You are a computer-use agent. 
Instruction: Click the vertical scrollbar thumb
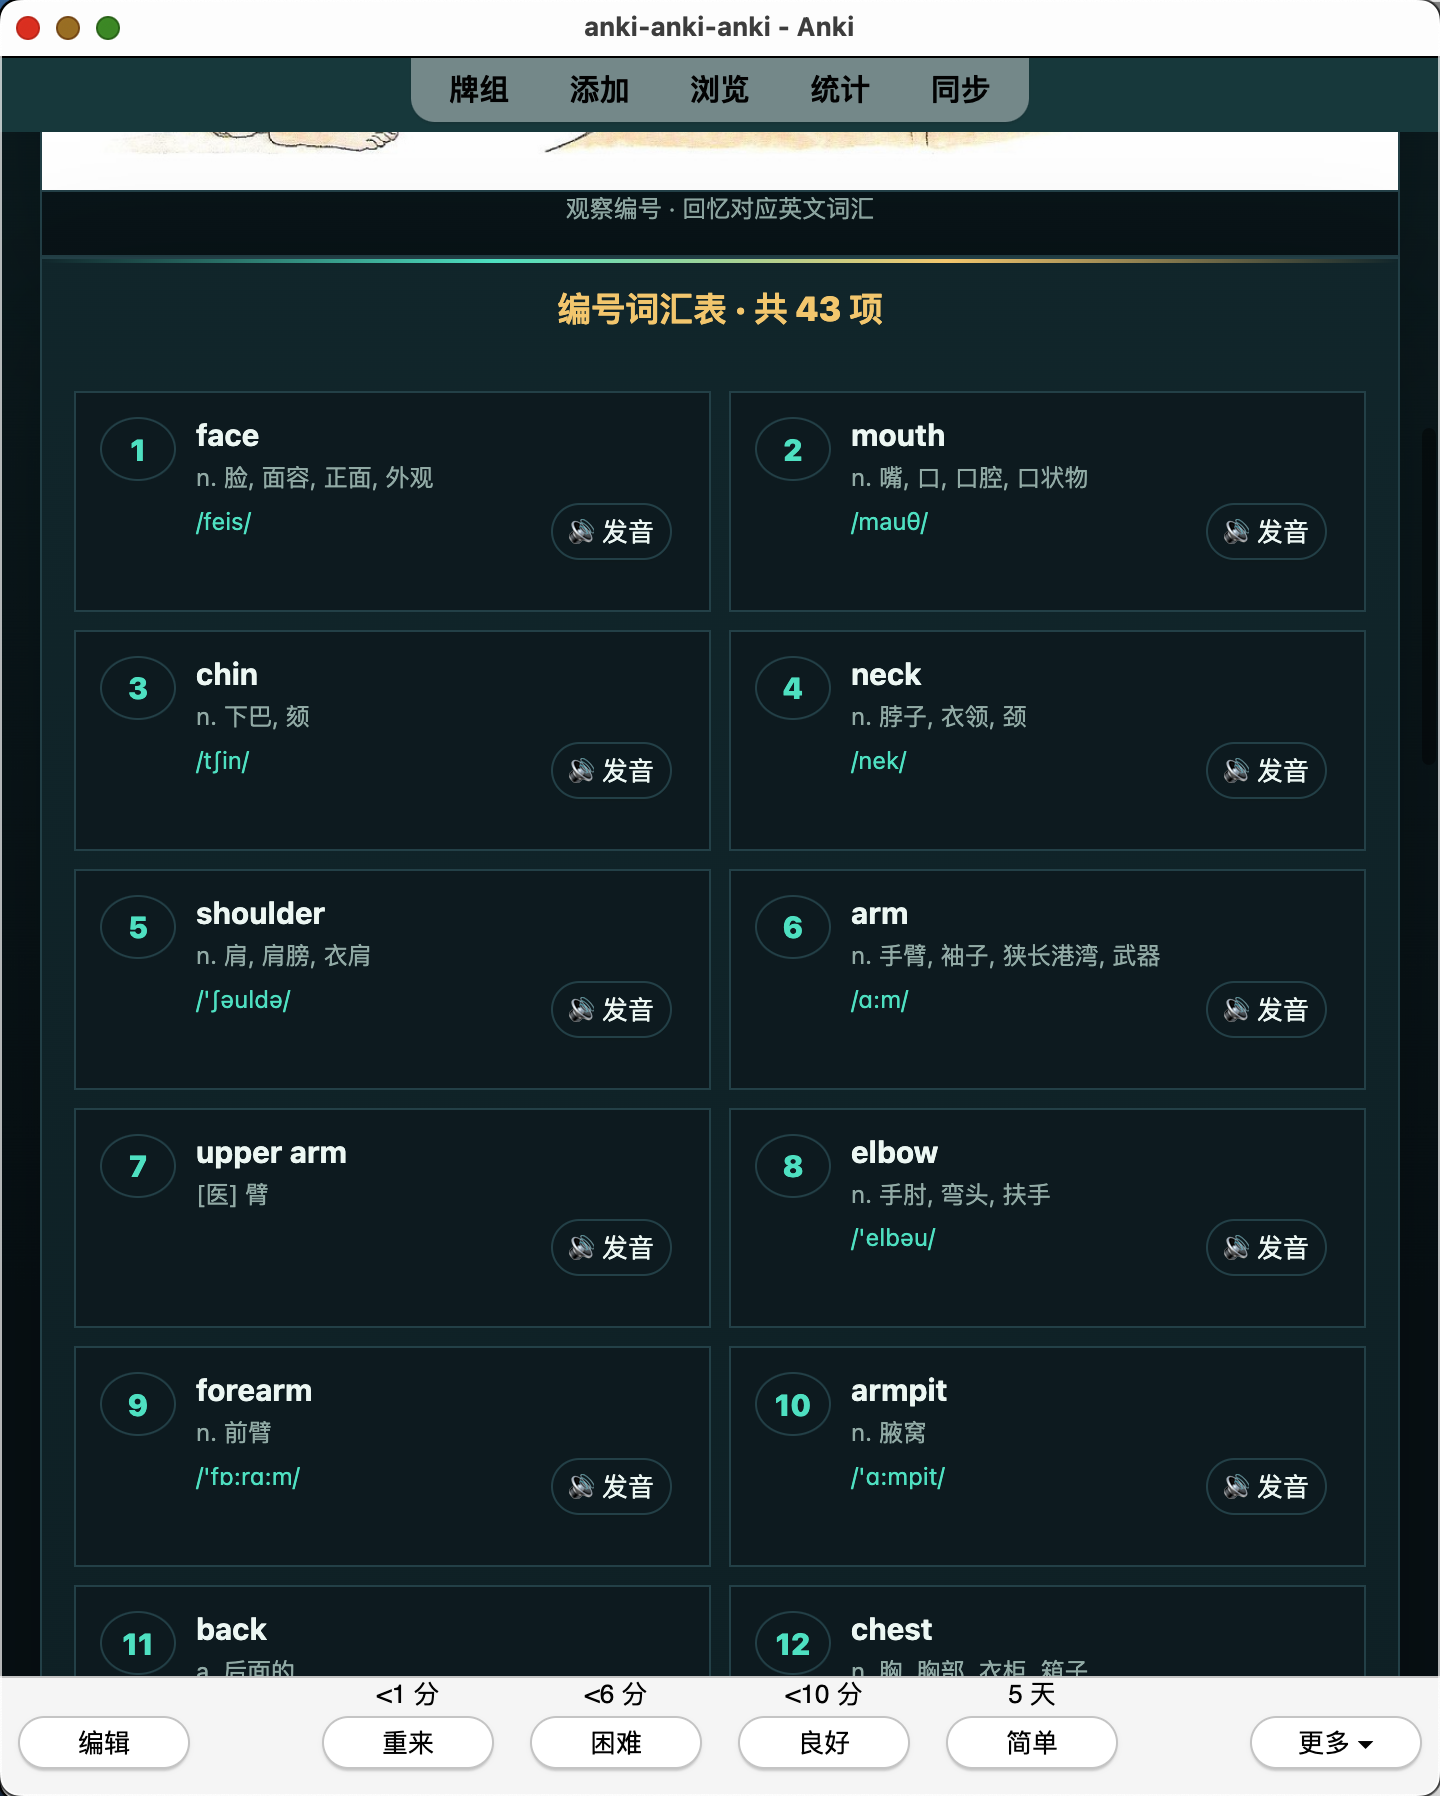[x=1429, y=597]
